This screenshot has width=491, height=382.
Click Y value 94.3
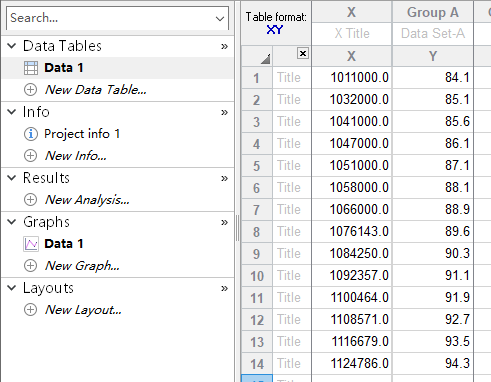(433, 364)
